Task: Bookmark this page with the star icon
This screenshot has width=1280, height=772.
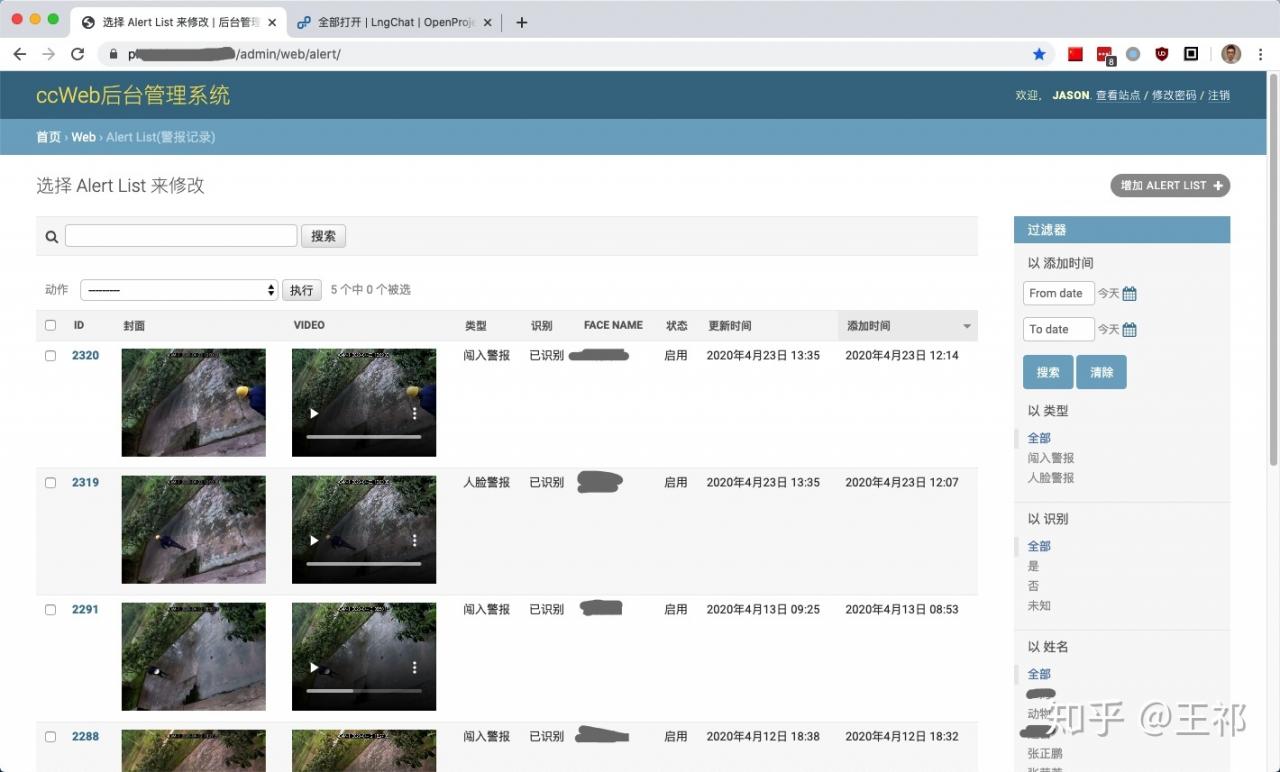Action: click(x=1039, y=54)
